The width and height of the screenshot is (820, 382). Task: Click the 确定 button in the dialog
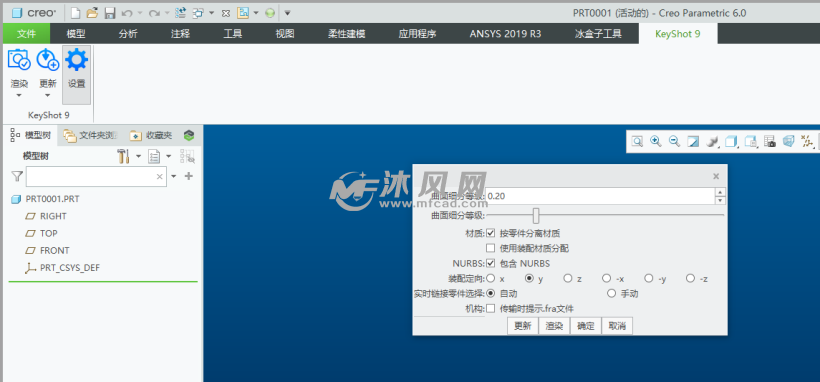pyautogui.click(x=586, y=326)
